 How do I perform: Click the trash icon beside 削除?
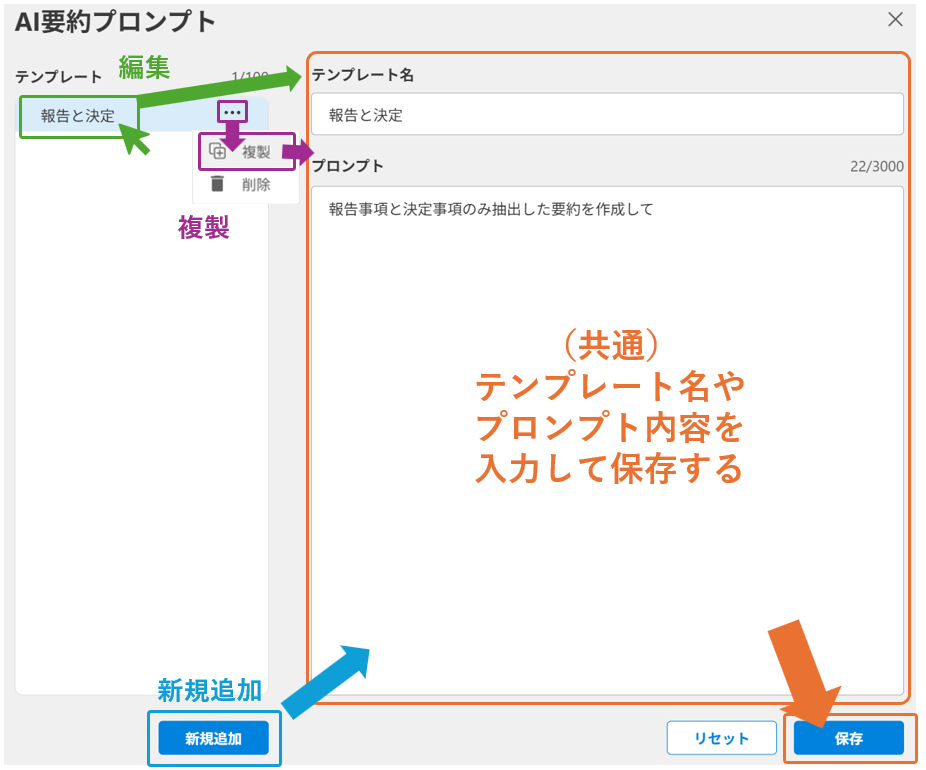(x=217, y=184)
